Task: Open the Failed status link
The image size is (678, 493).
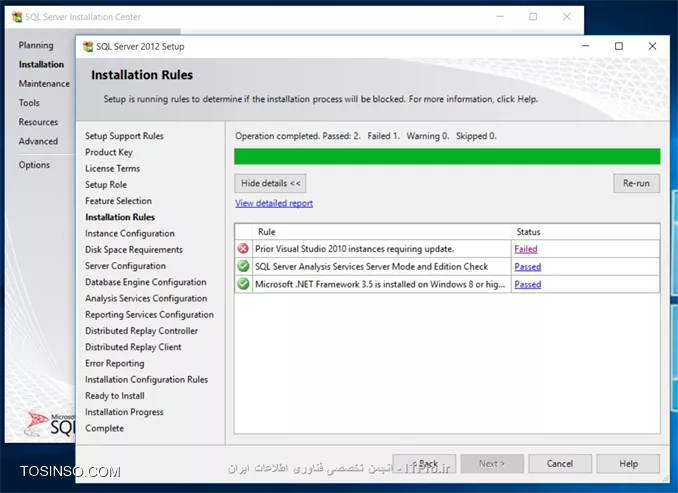Action: (526, 249)
